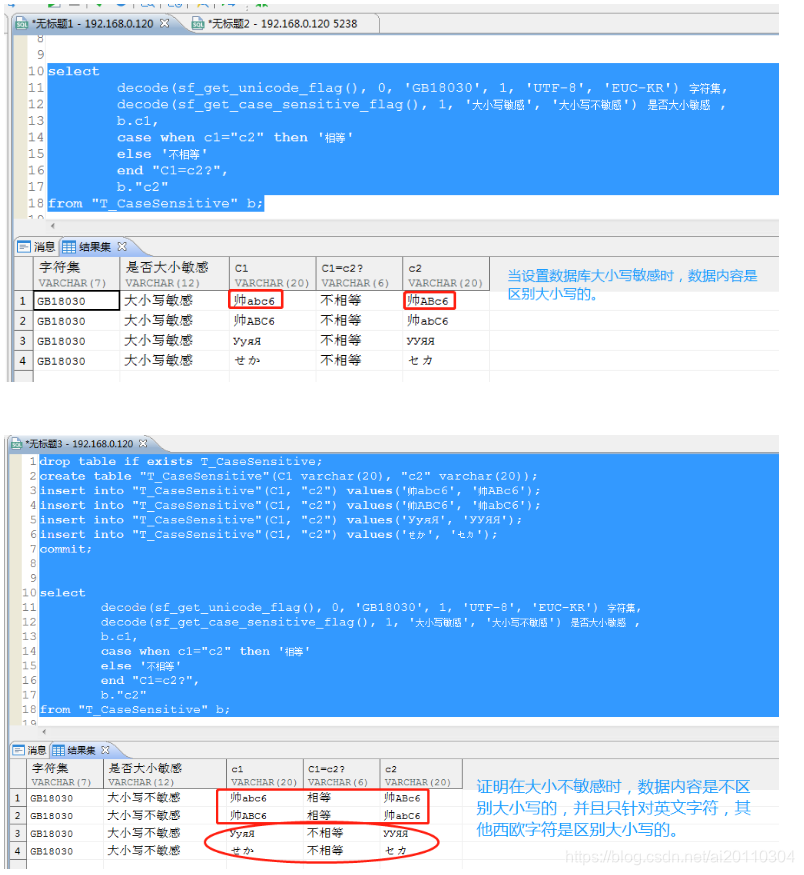Click the 'create table "T_CaseSensitive"' line in 无标题3
Screen dimensions: 804x875
point(288,476)
